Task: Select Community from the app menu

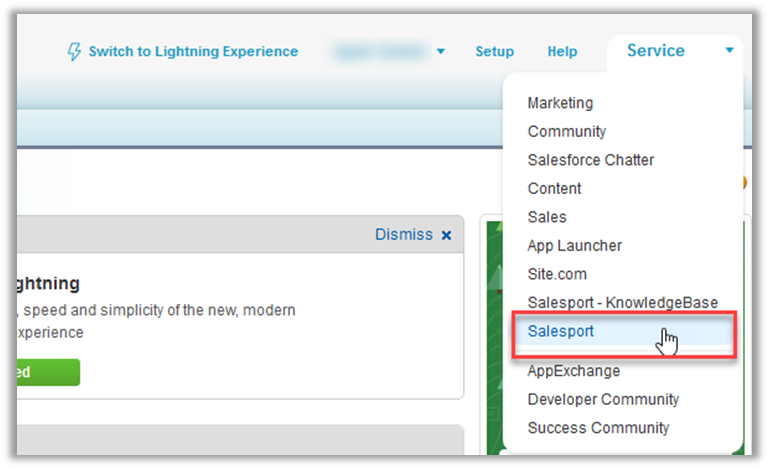Action: tap(567, 131)
